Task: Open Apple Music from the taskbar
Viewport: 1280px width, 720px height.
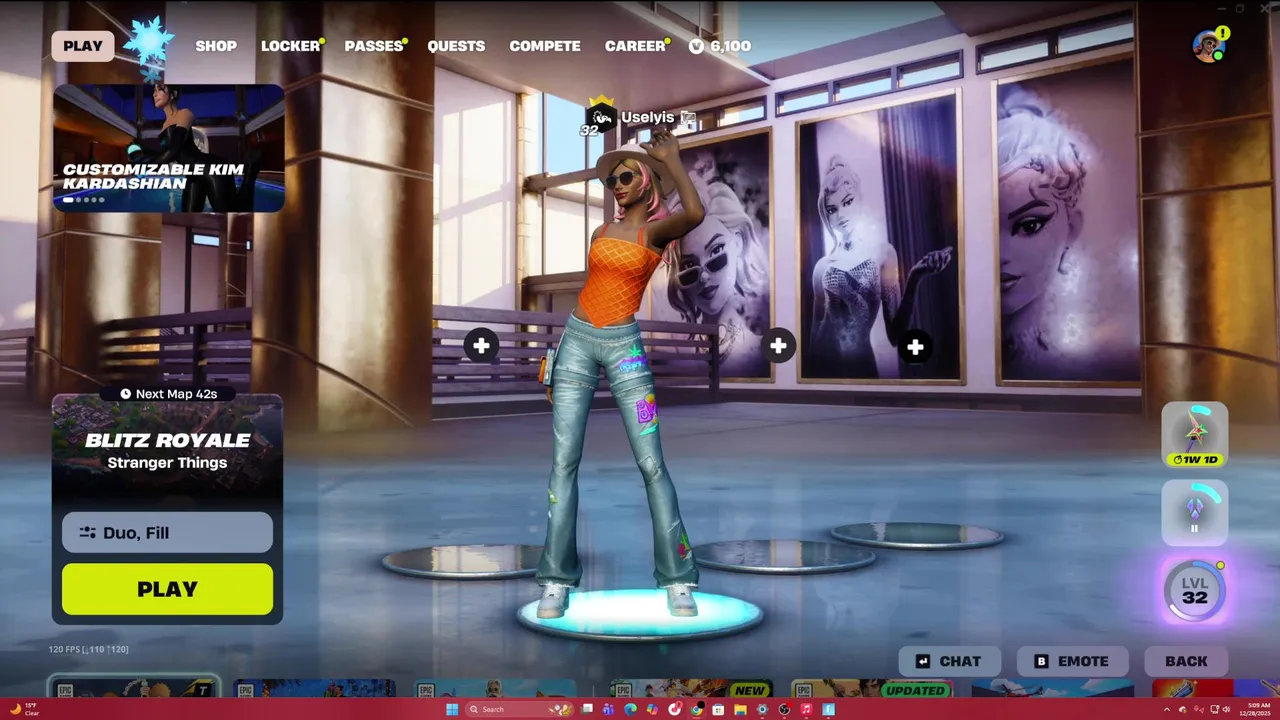Action: click(806, 709)
